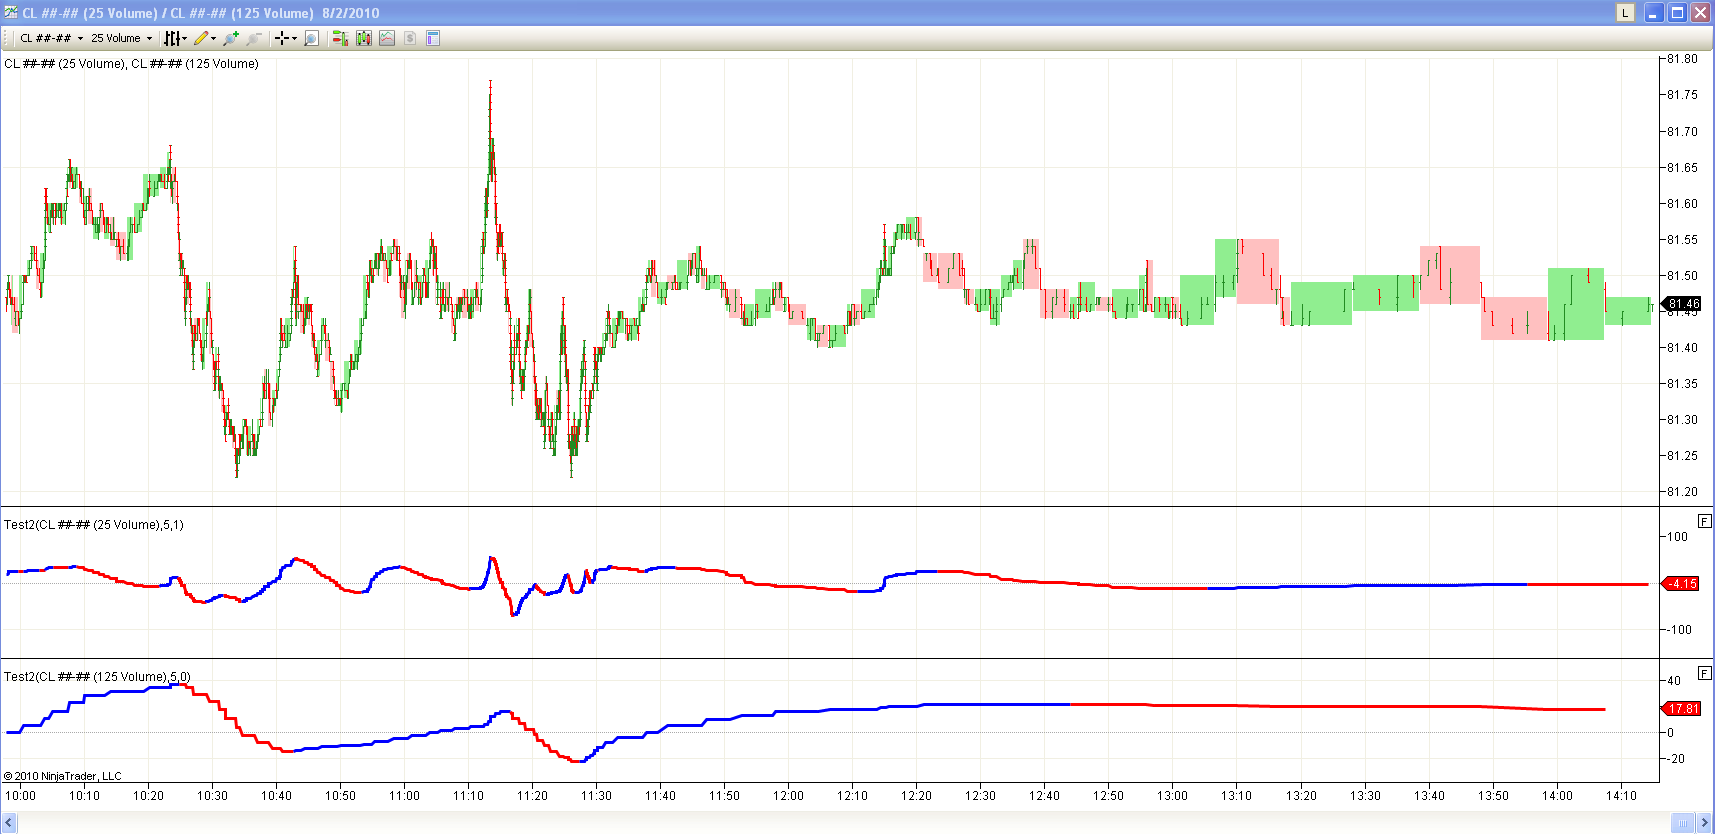The image size is (1715, 834).
Task: Click the 81.20 price axis label
Action: click(1682, 492)
